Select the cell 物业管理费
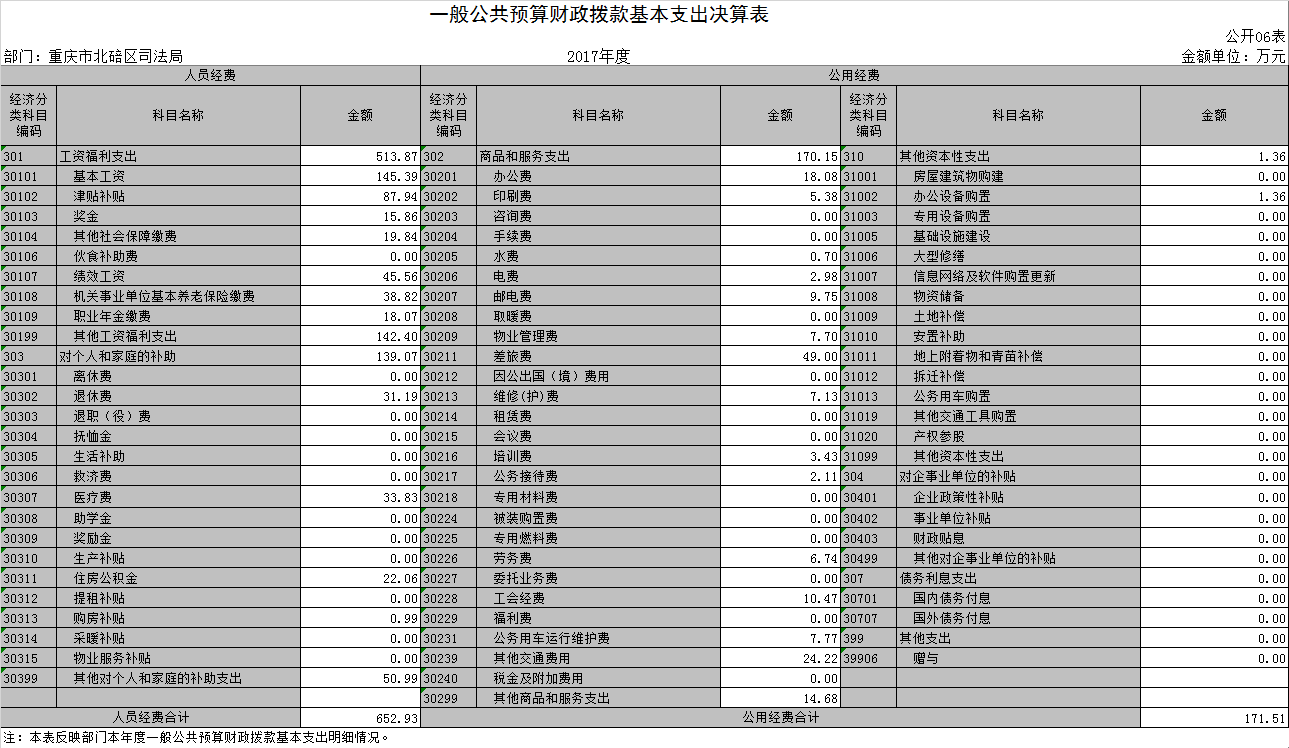Screen dimensions: 1289x748 point(598,337)
